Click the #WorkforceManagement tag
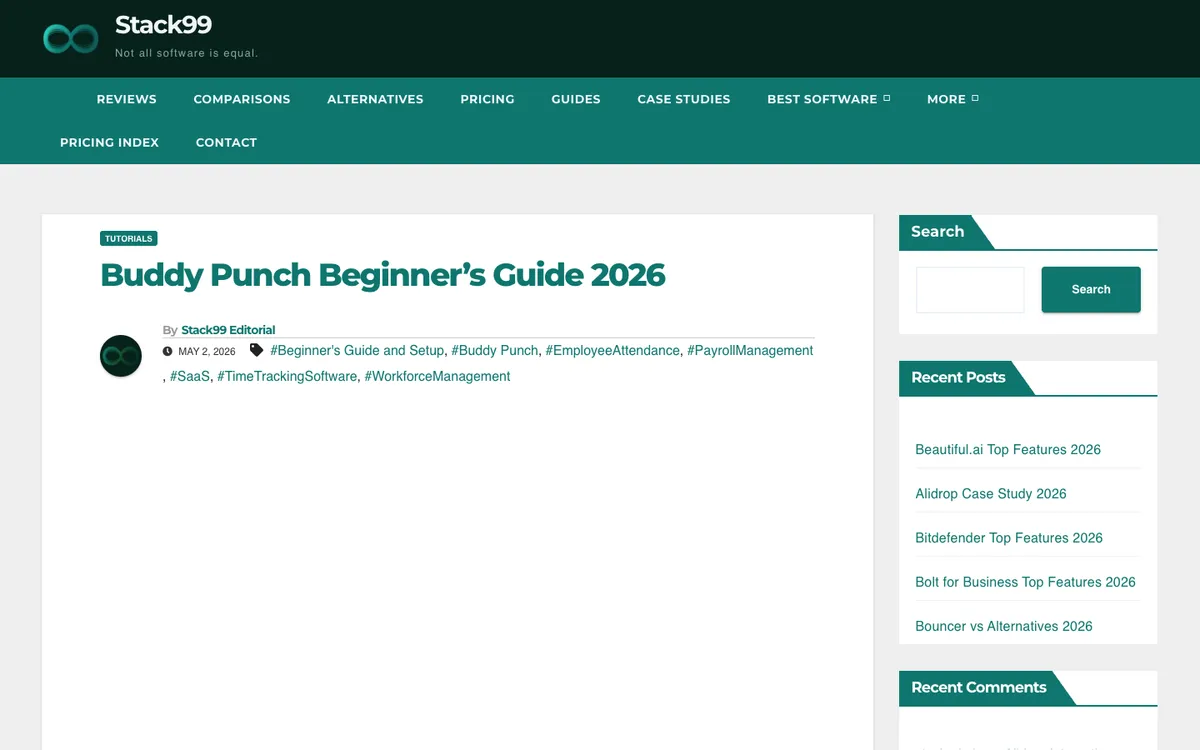Viewport: 1200px width, 750px height. click(x=437, y=376)
